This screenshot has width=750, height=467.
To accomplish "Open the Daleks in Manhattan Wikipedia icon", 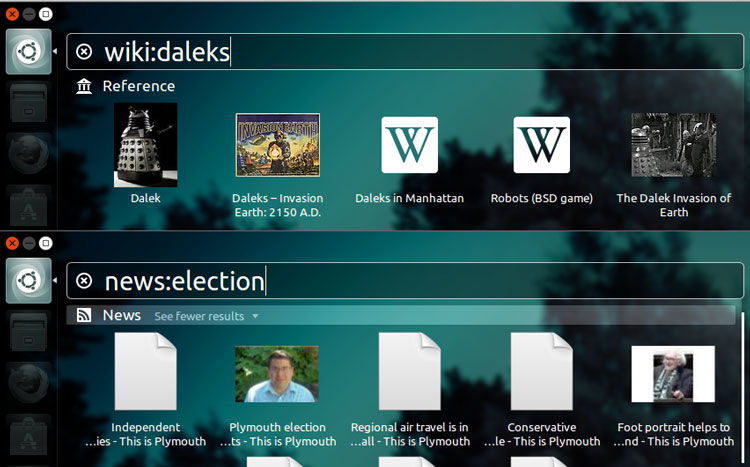I will click(409, 145).
